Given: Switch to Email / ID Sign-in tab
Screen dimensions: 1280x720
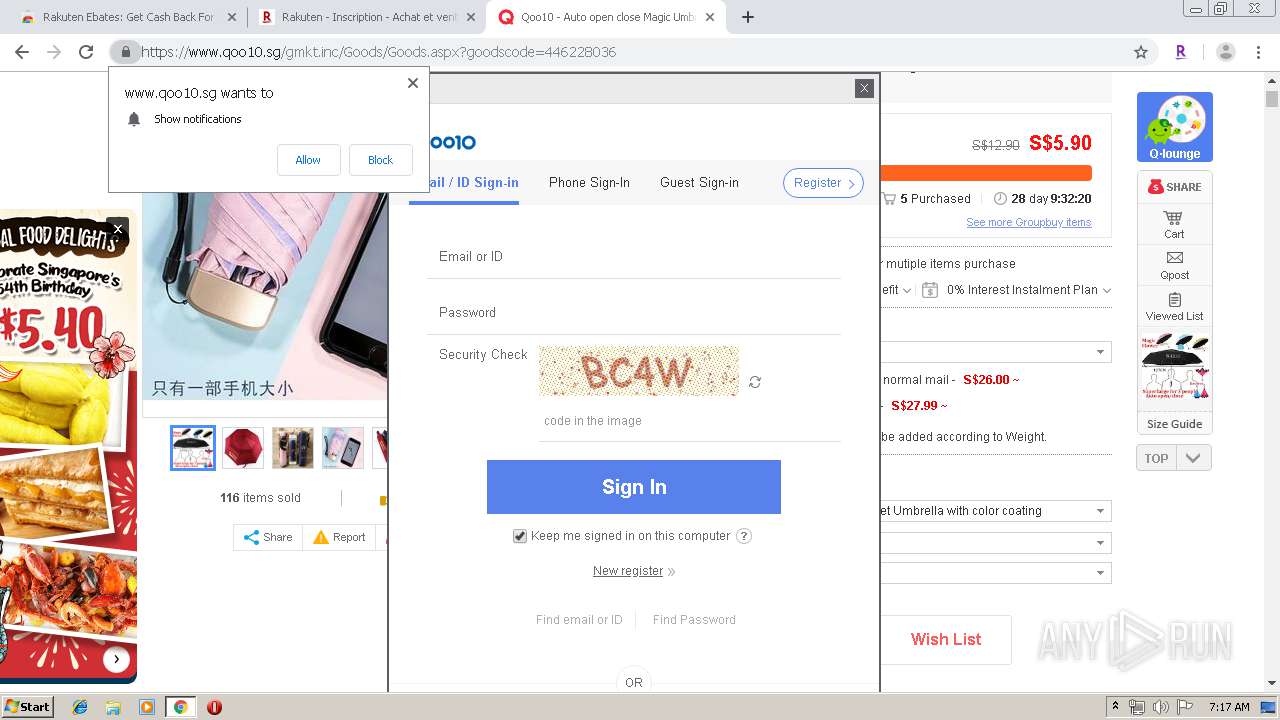Looking at the screenshot, I should pos(466,183).
